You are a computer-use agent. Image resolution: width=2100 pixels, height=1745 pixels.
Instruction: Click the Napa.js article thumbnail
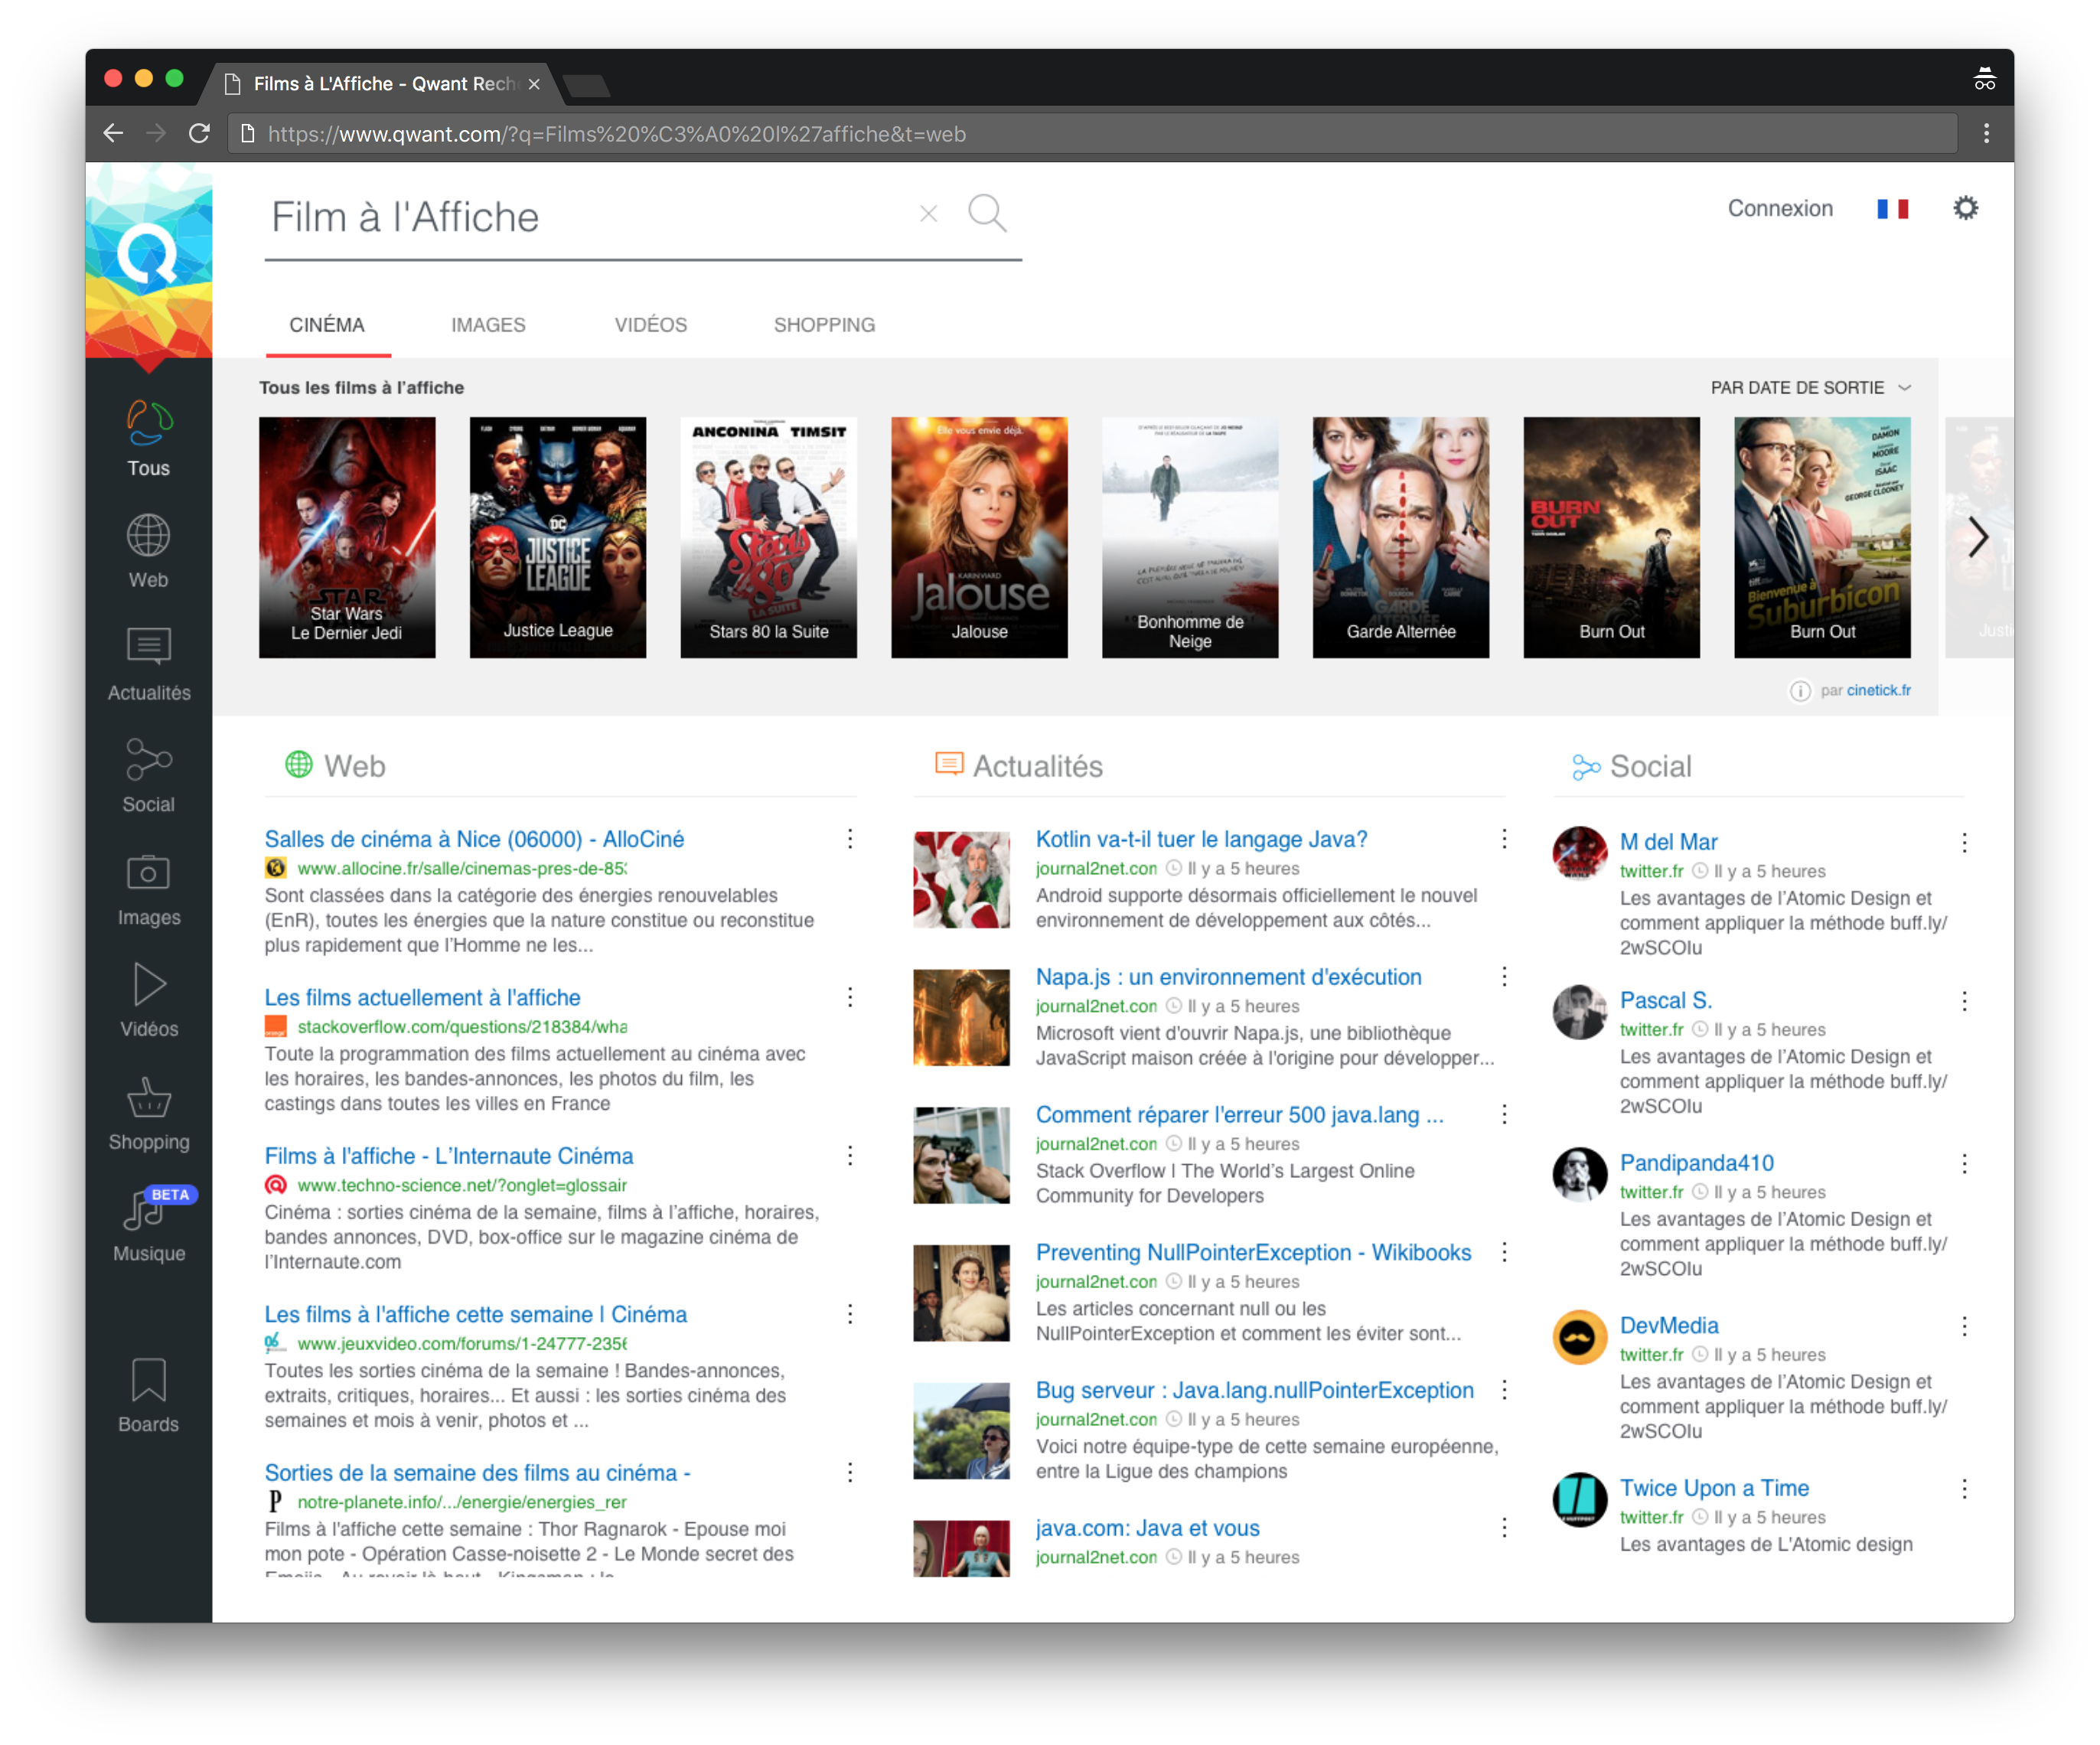tap(961, 1018)
